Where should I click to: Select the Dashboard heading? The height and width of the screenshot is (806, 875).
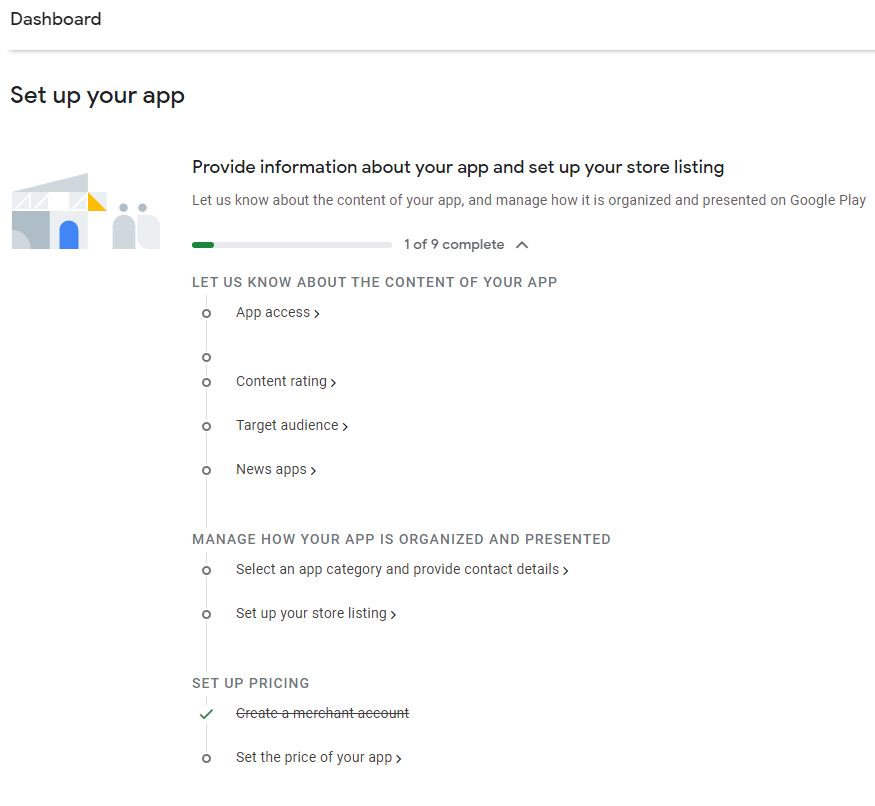pyautogui.click(x=55, y=19)
